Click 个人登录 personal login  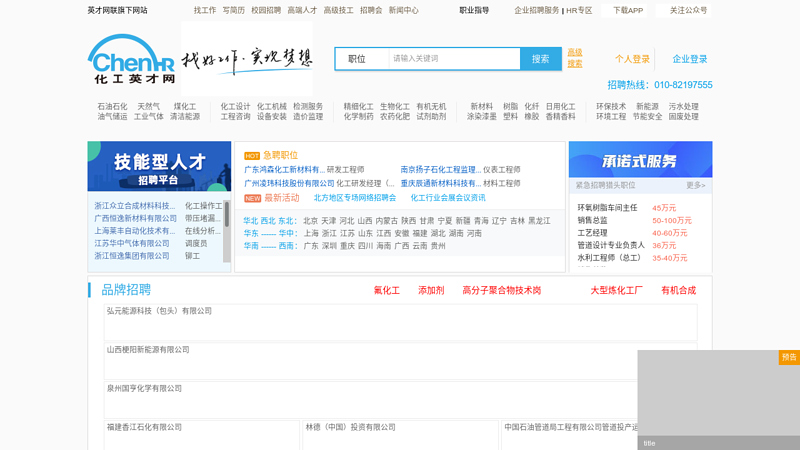click(x=632, y=59)
